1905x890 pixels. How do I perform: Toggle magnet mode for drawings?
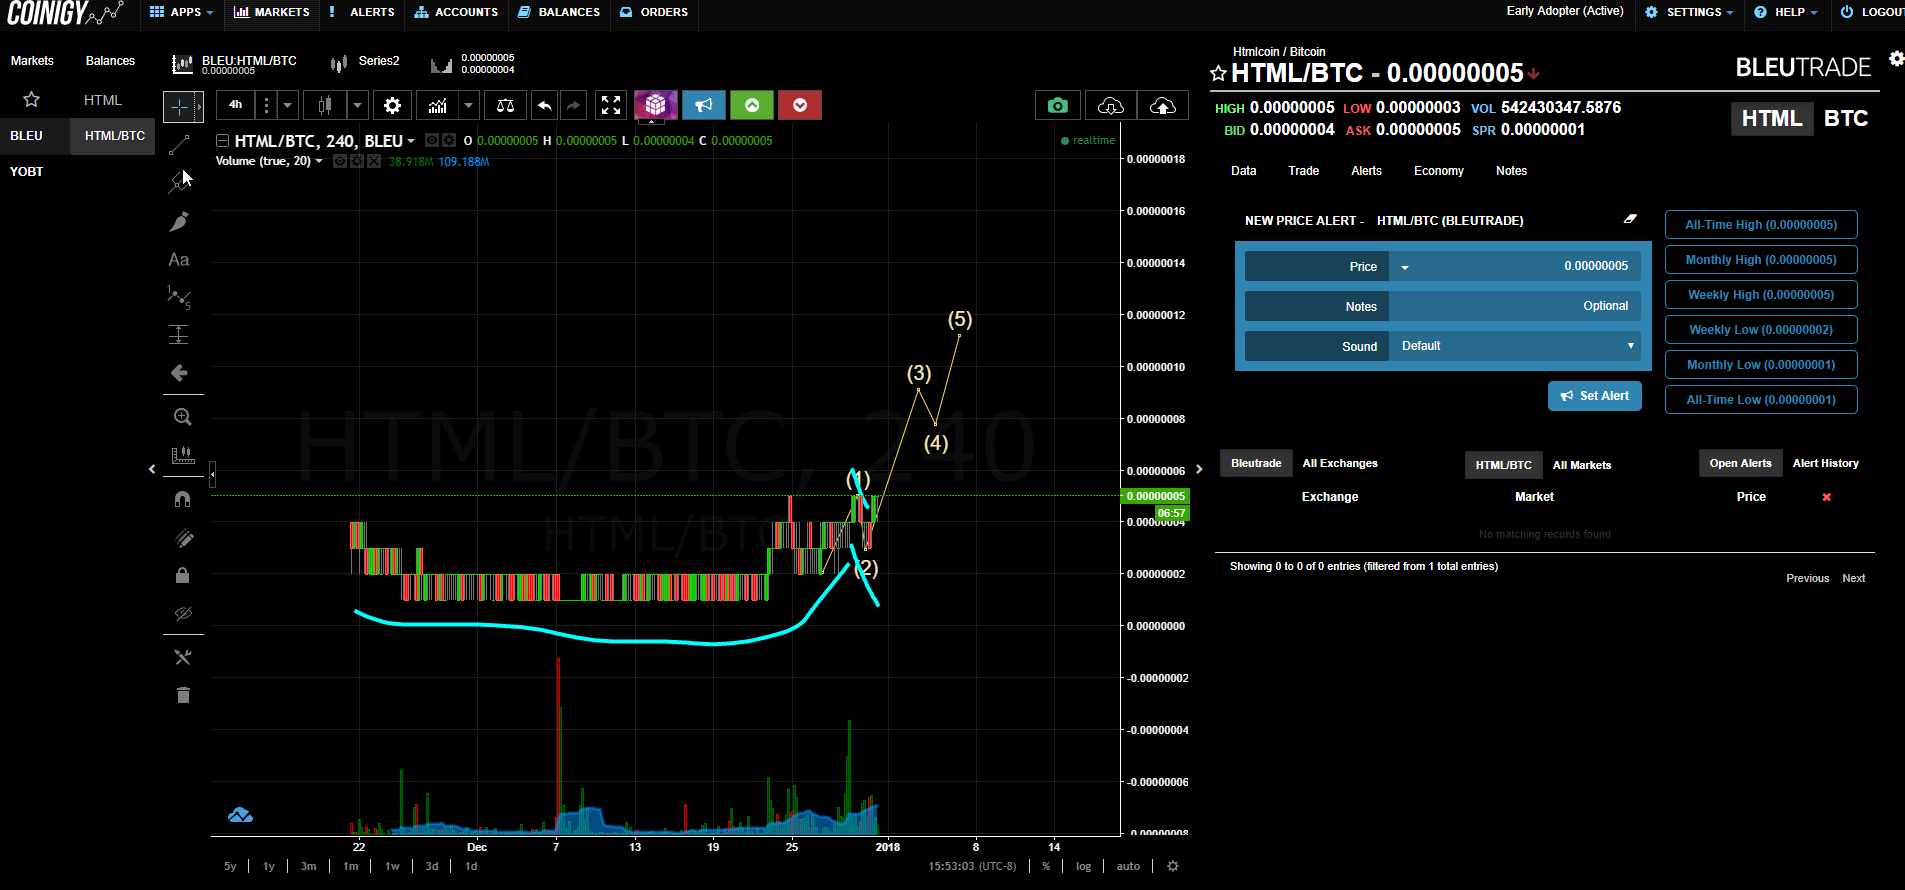tap(183, 499)
